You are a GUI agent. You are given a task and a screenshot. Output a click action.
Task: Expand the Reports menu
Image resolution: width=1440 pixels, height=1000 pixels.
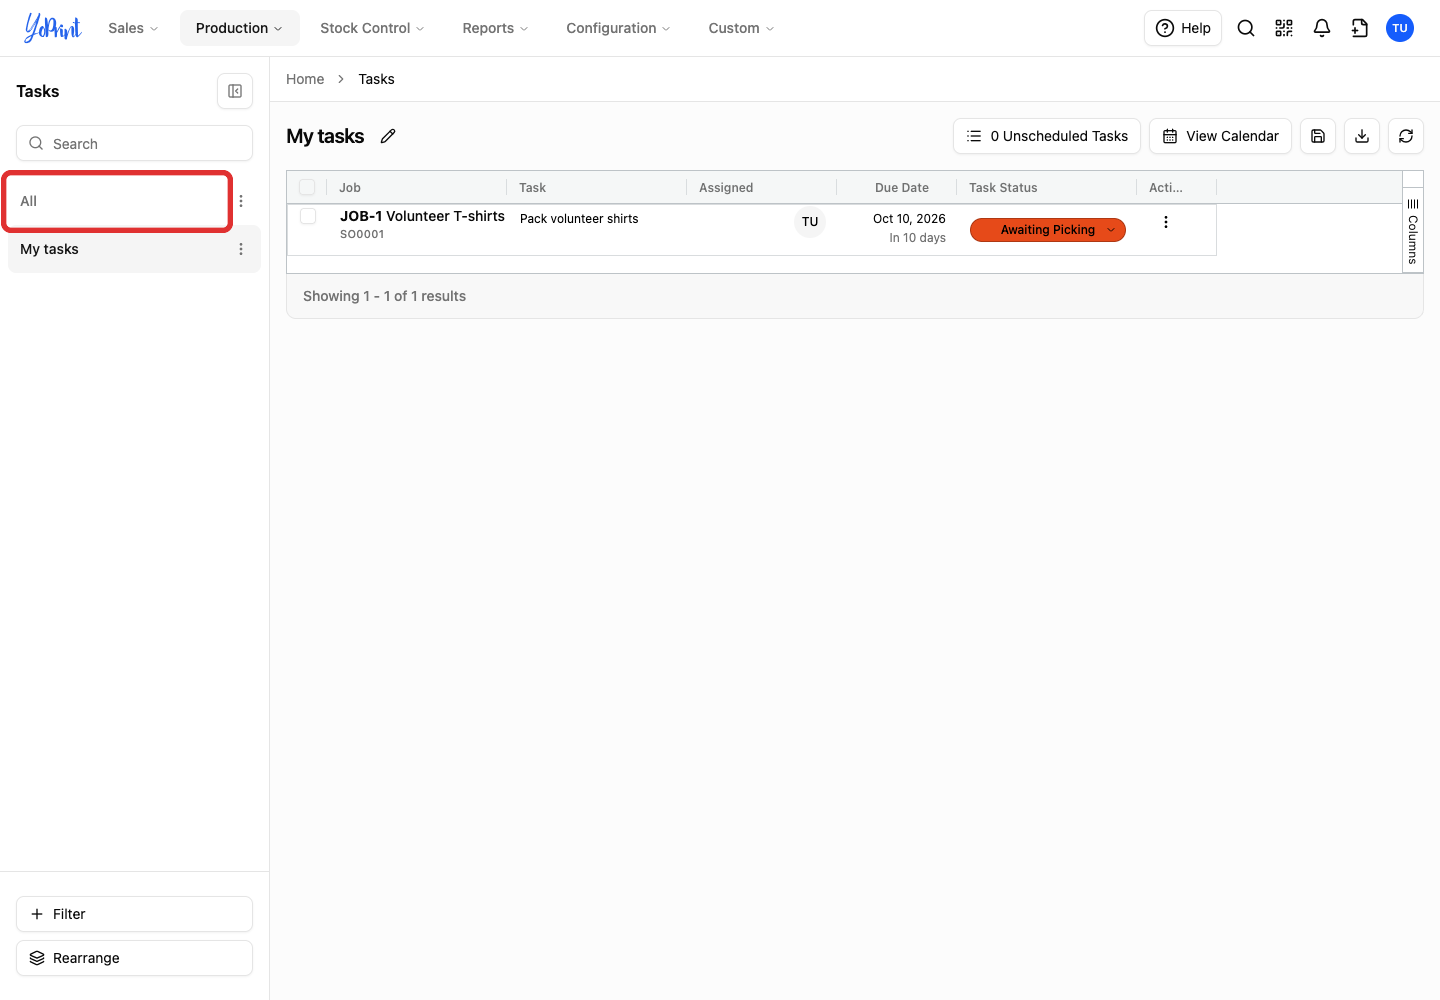(x=495, y=28)
